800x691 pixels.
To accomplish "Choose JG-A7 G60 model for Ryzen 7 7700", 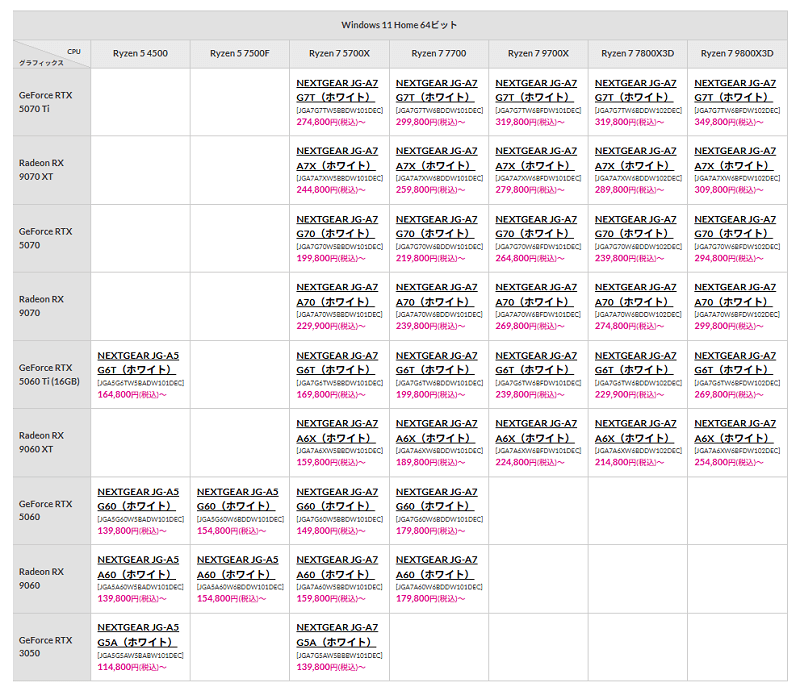I will point(436,498).
